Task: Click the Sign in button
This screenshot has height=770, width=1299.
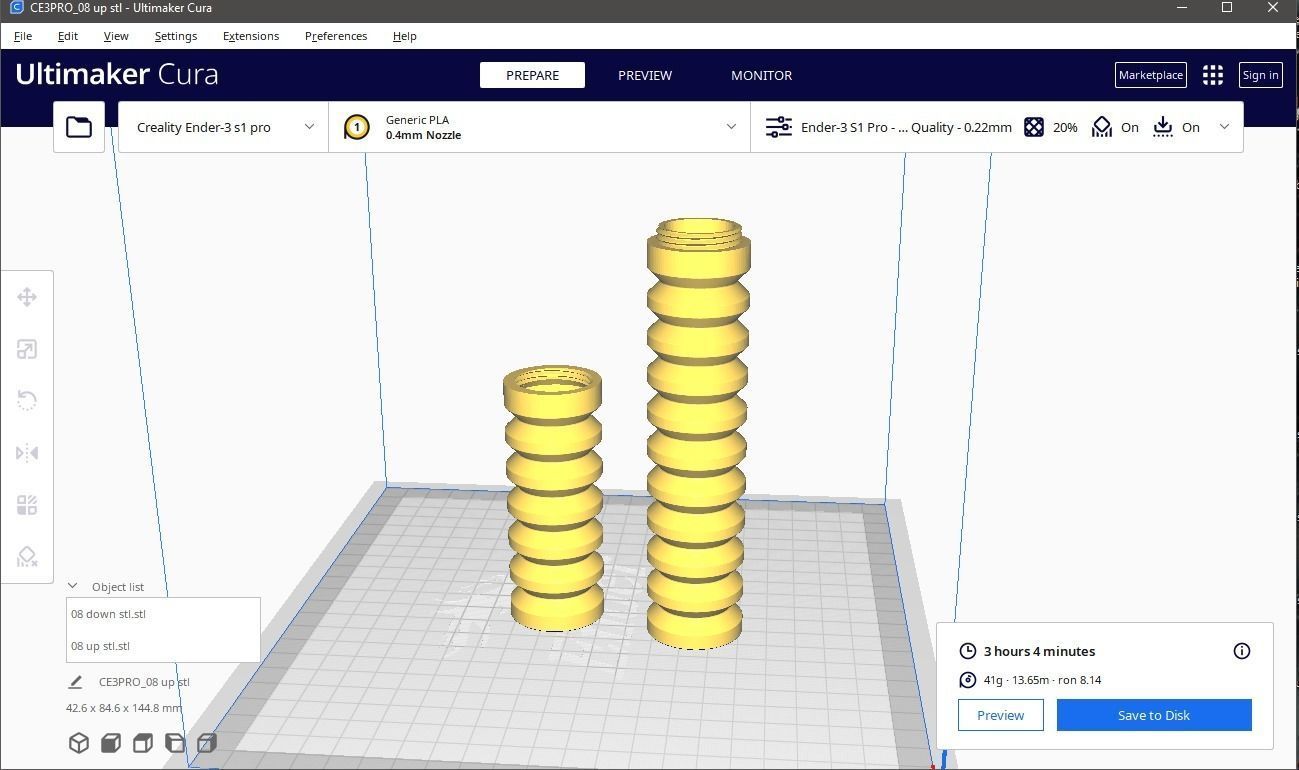Action: point(1260,75)
